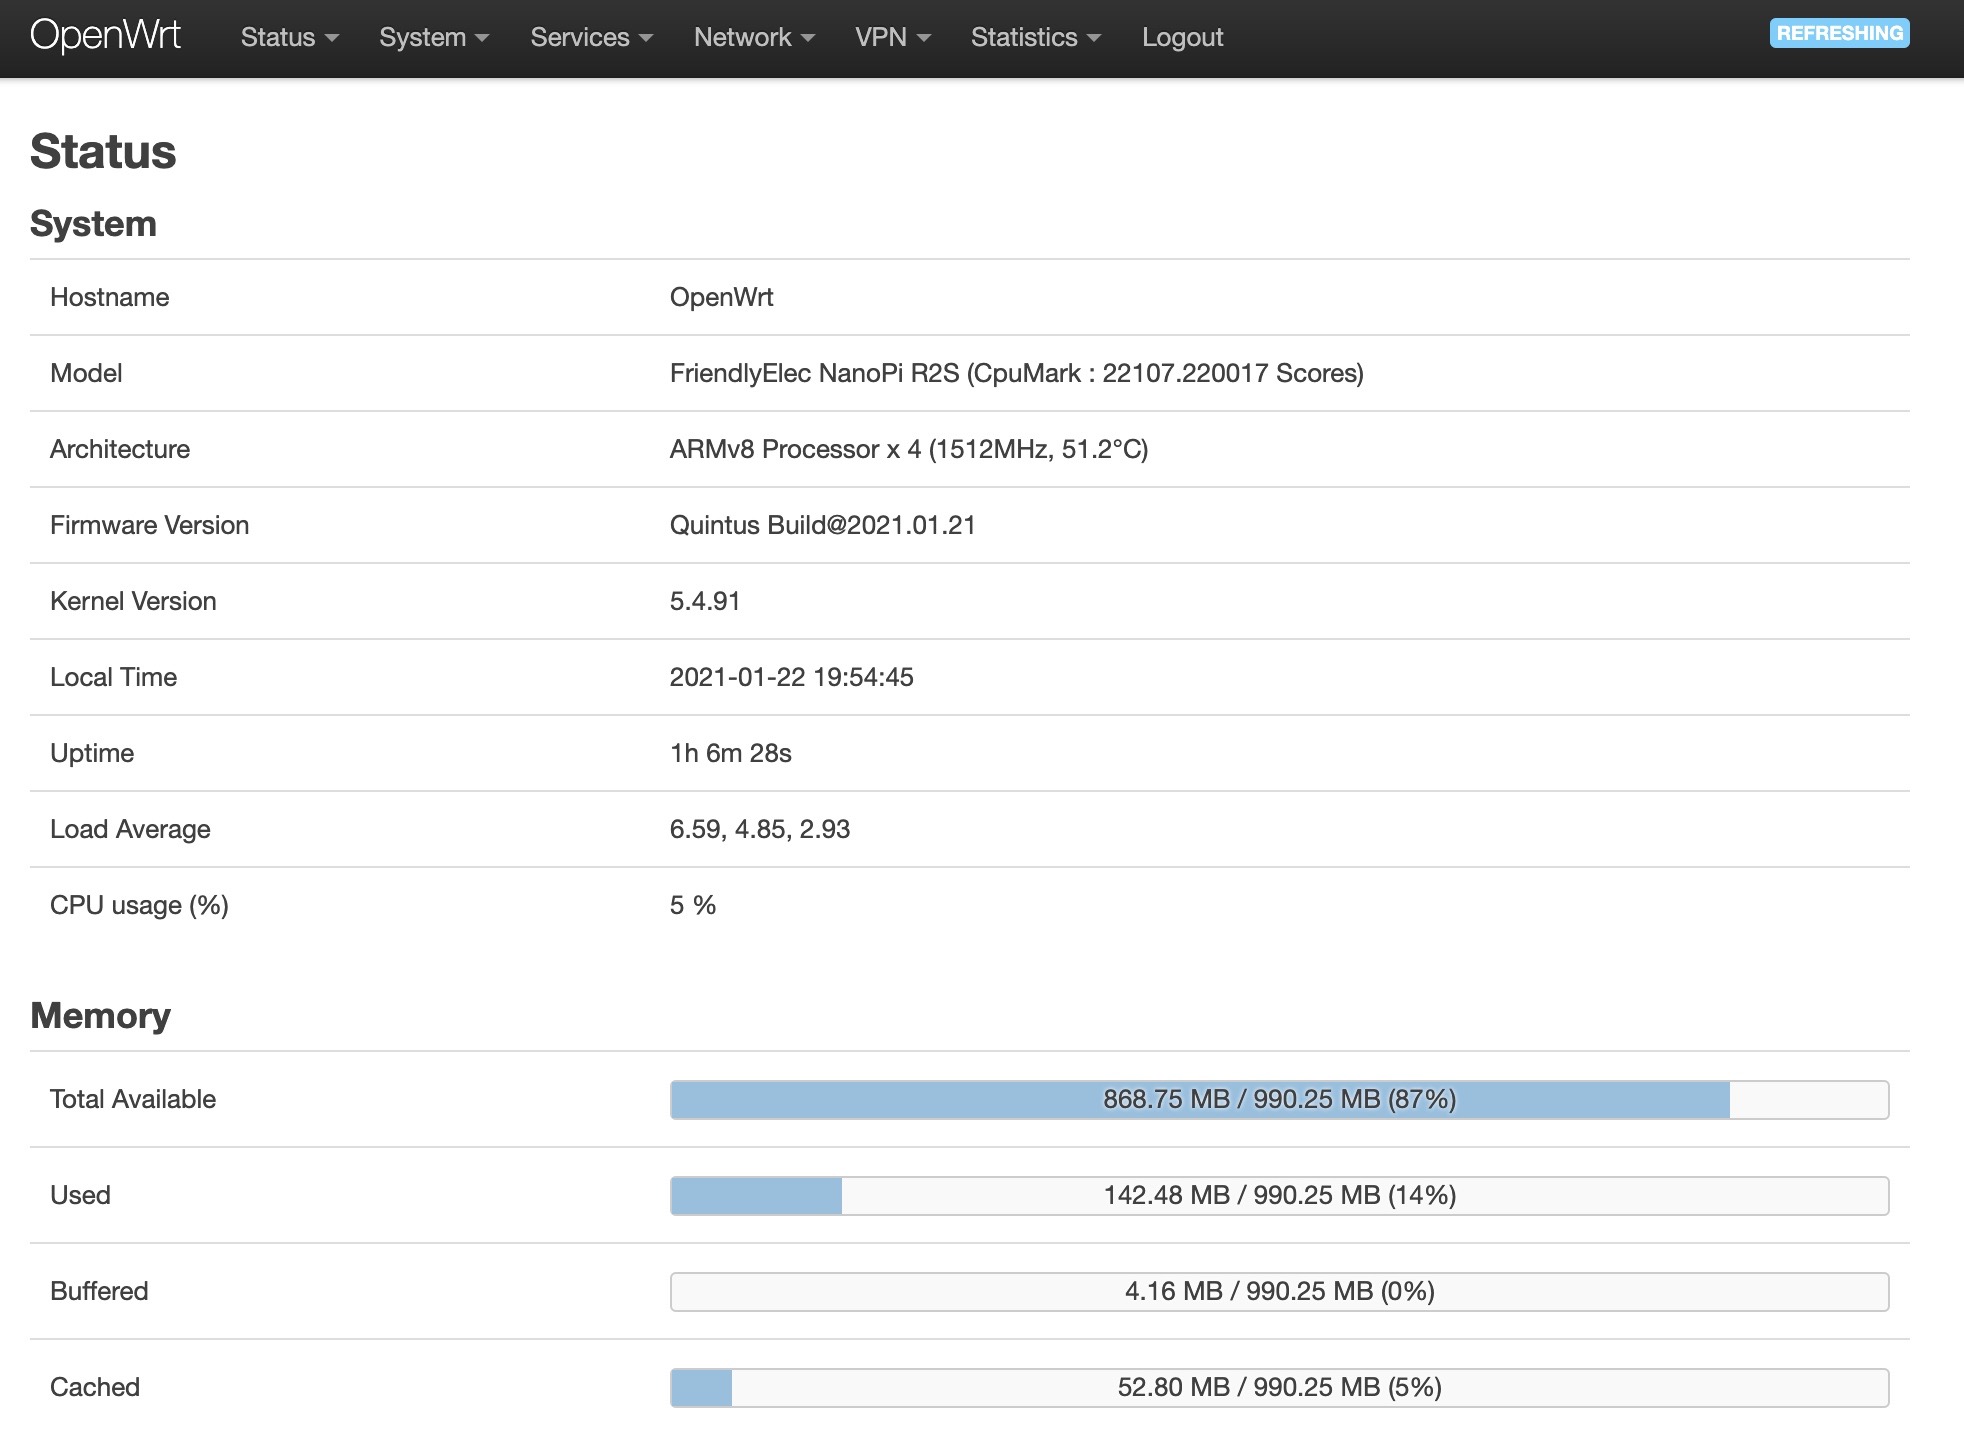Click the Firmware Version value
The image size is (1964, 1444).
coord(822,525)
